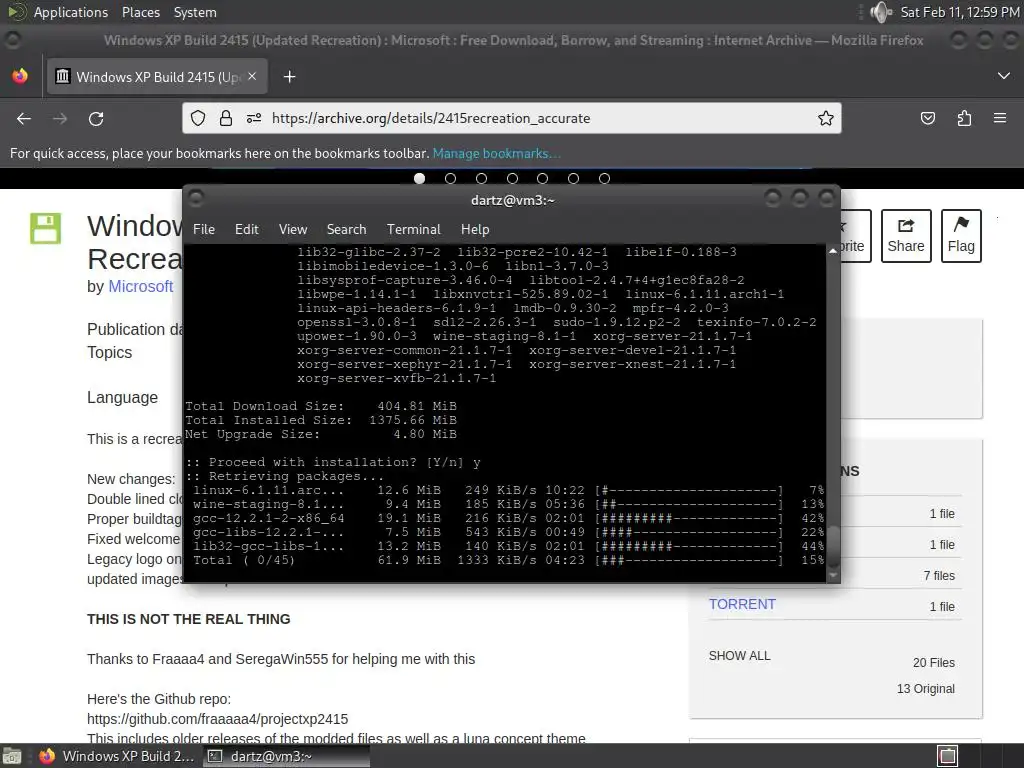Select the seventh carousel dot

coord(604,178)
